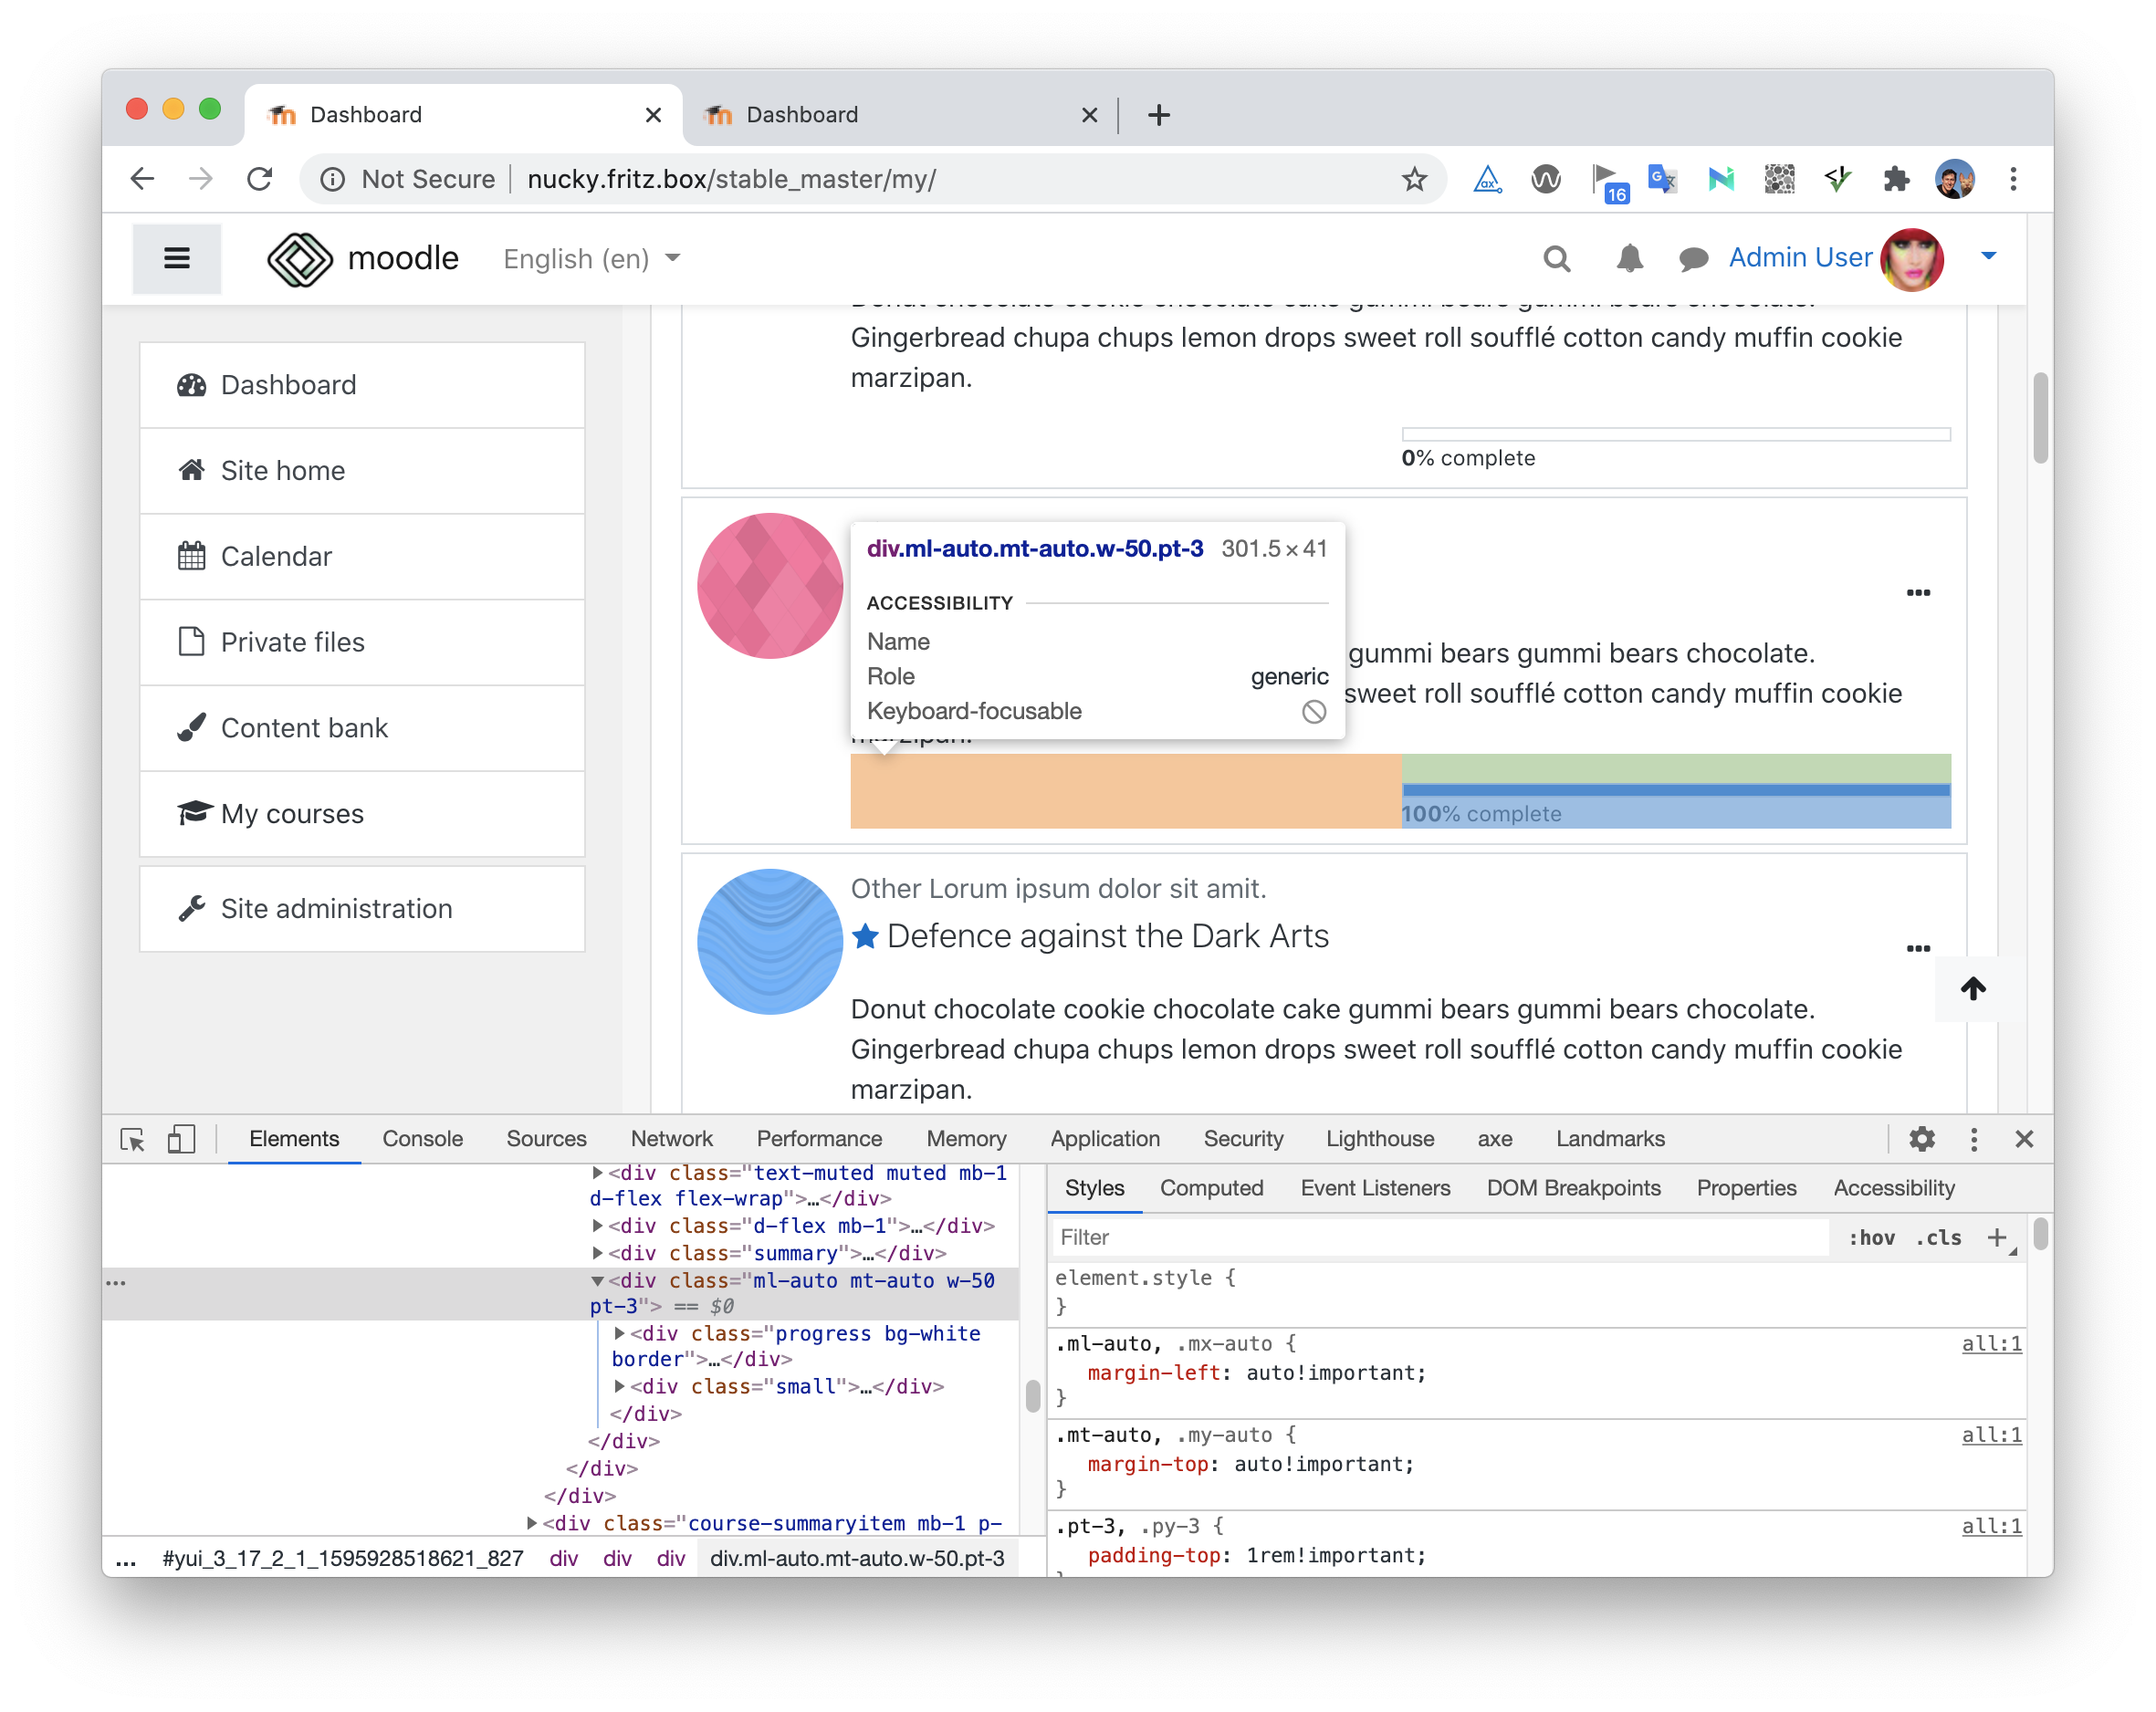
Task: Open the DevTools Landmarks tab
Action: click(x=1609, y=1139)
